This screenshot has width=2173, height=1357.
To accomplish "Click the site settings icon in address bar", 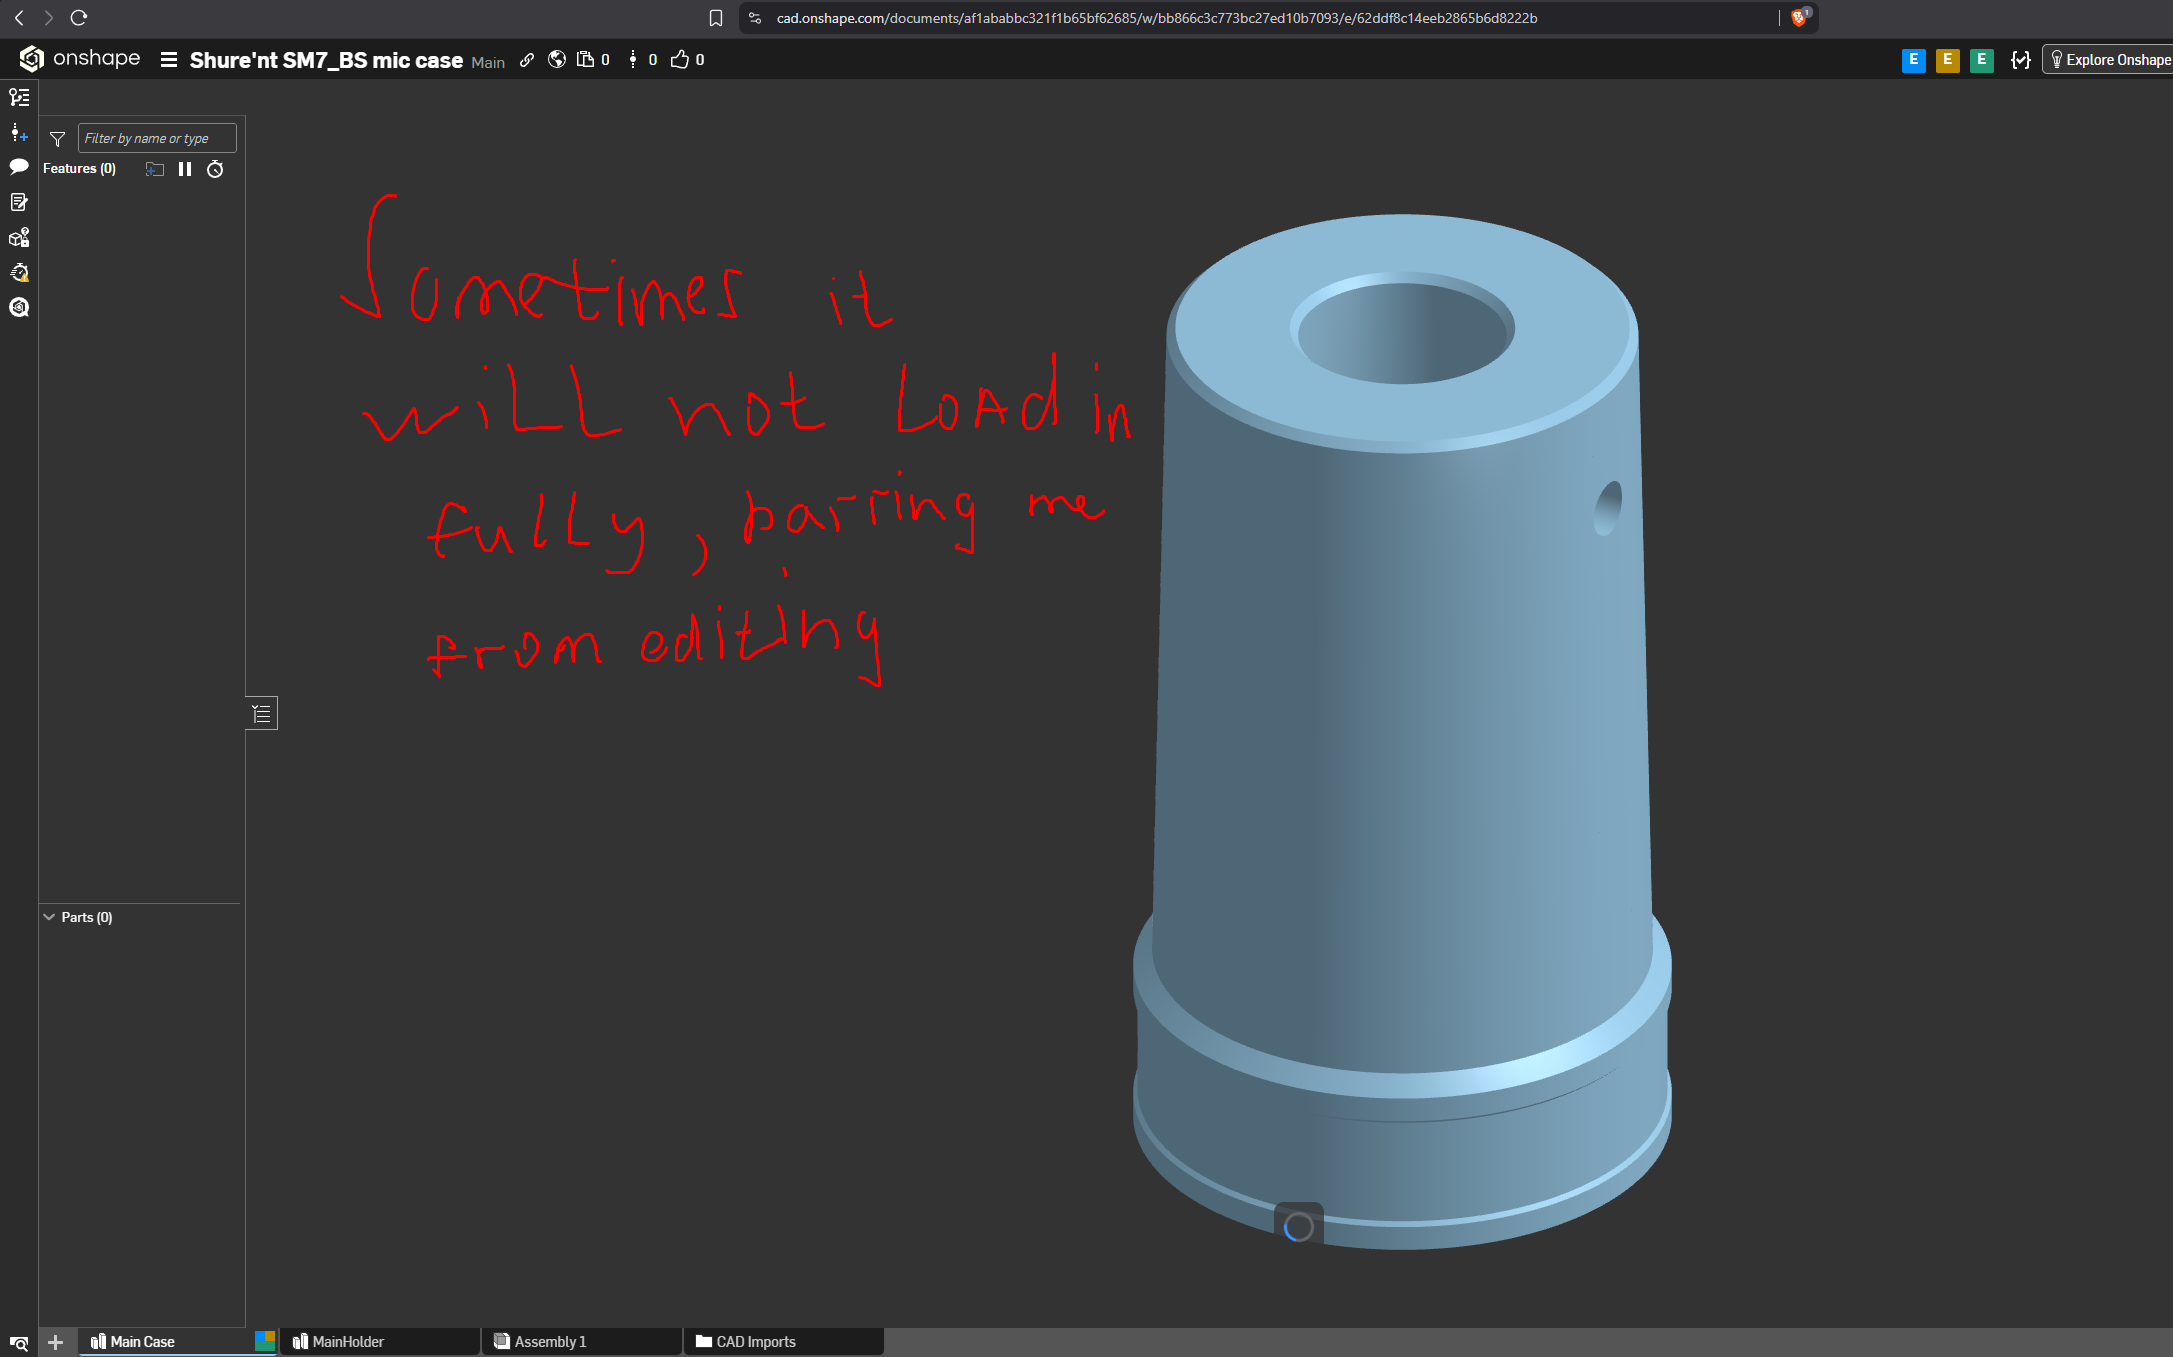I will (755, 18).
